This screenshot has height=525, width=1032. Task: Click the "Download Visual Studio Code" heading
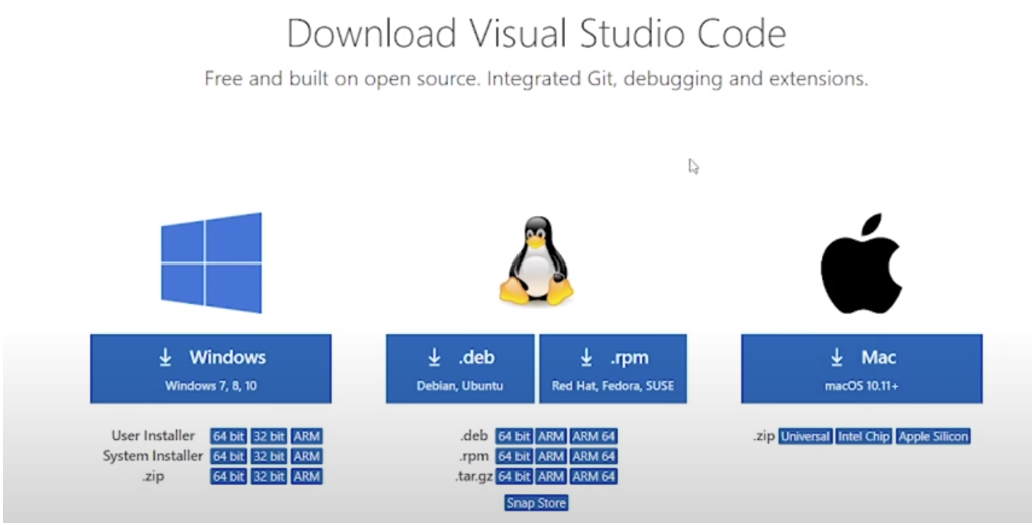coord(536,33)
